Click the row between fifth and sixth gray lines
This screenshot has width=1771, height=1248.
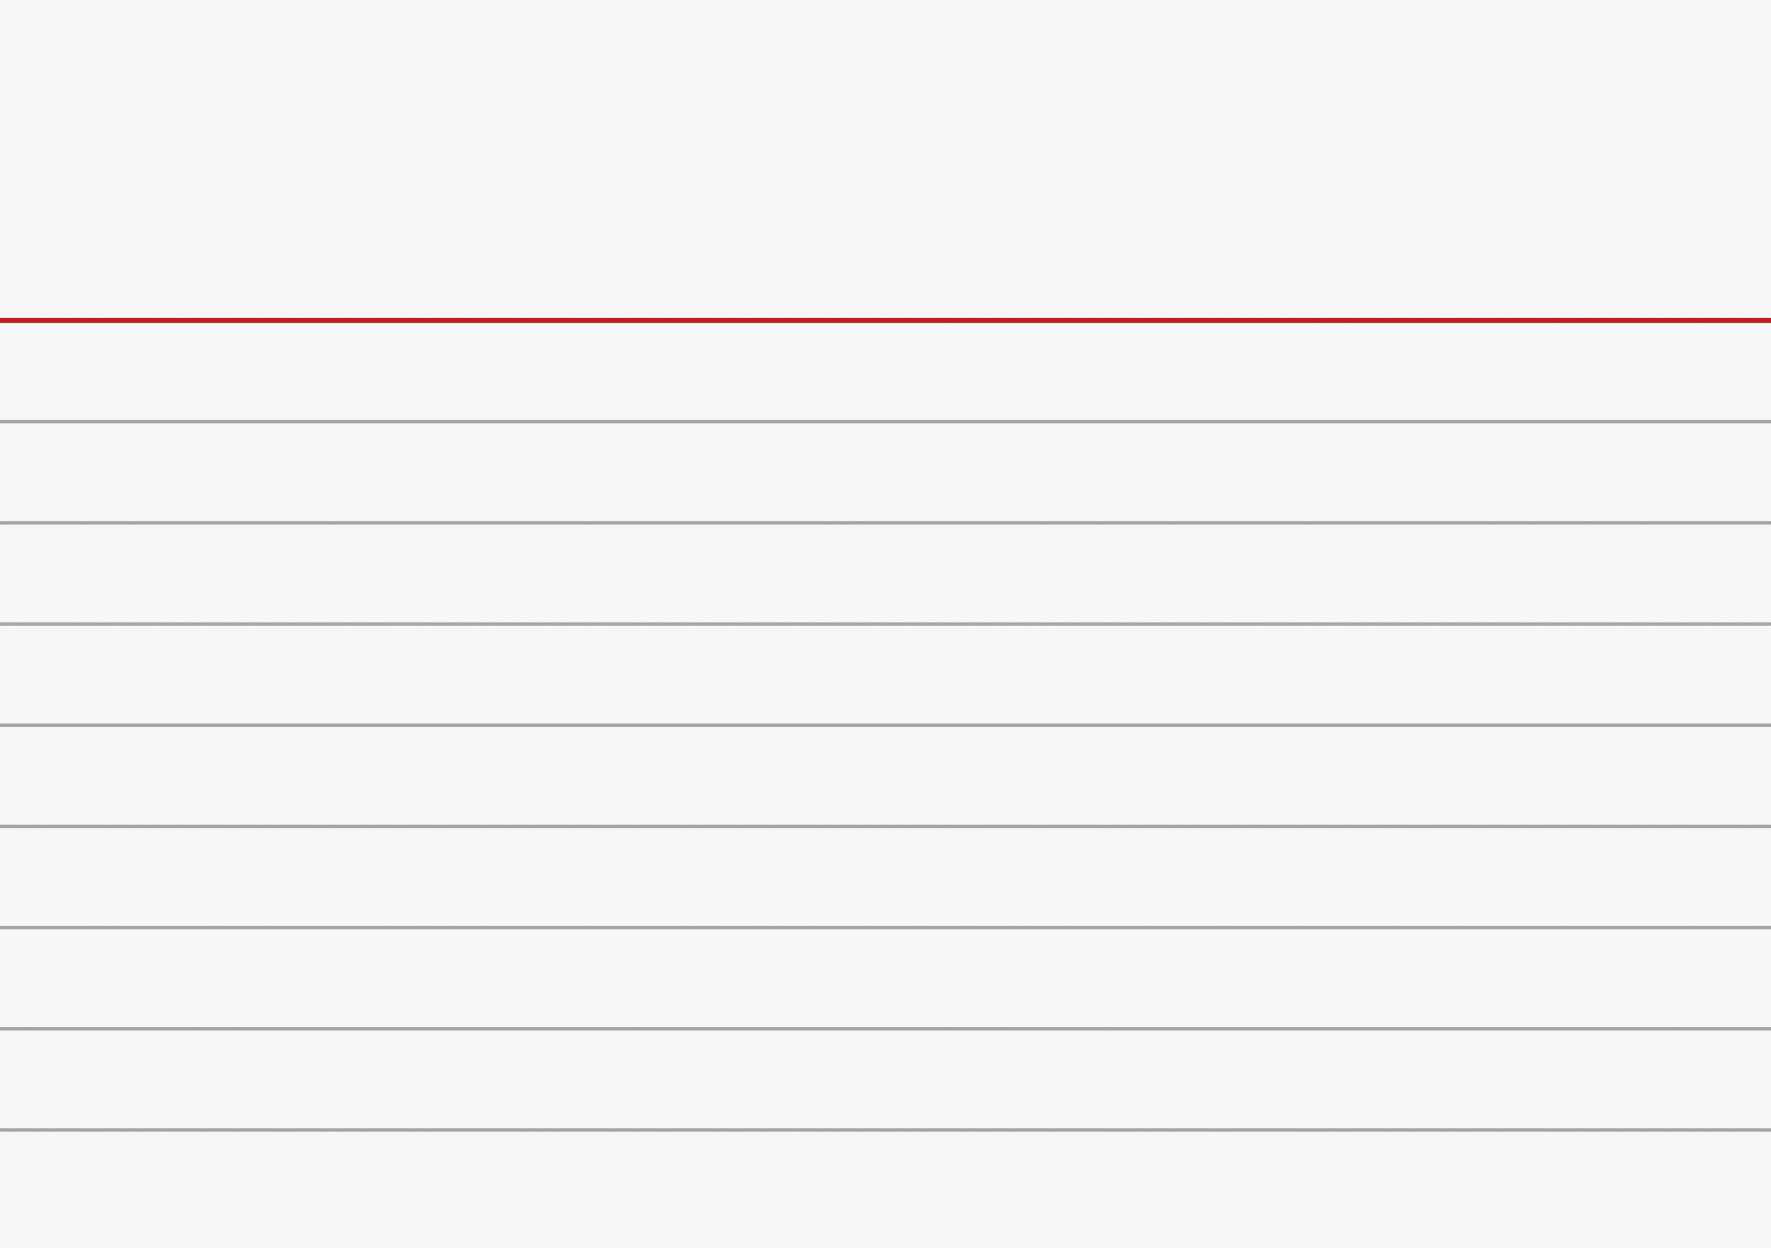tap(885, 877)
